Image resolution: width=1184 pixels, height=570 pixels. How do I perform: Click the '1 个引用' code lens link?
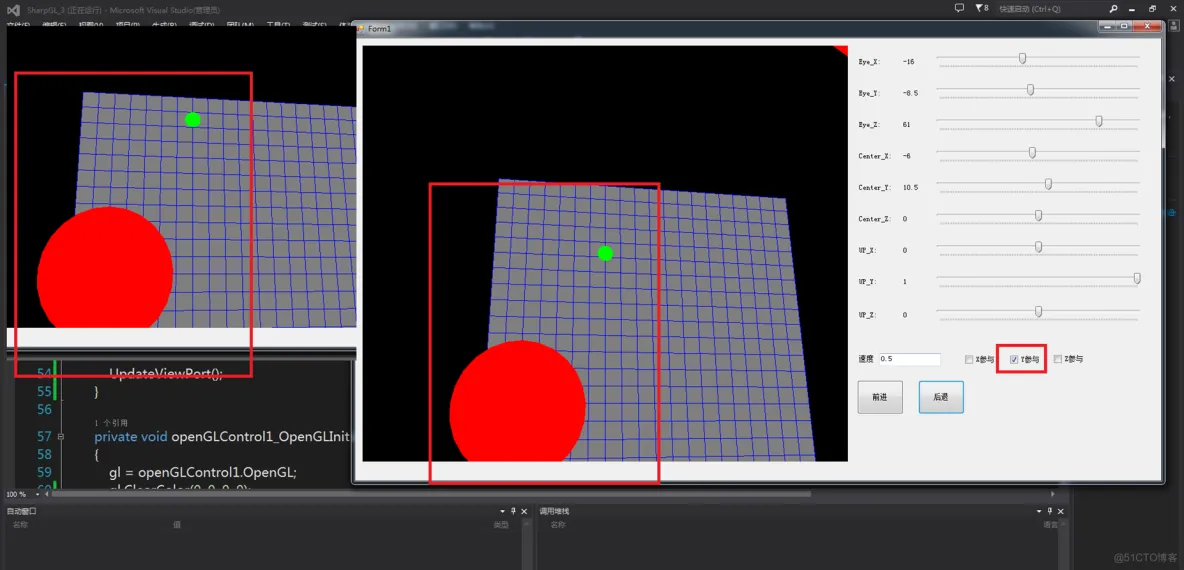pyautogui.click(x=111, y=423)
